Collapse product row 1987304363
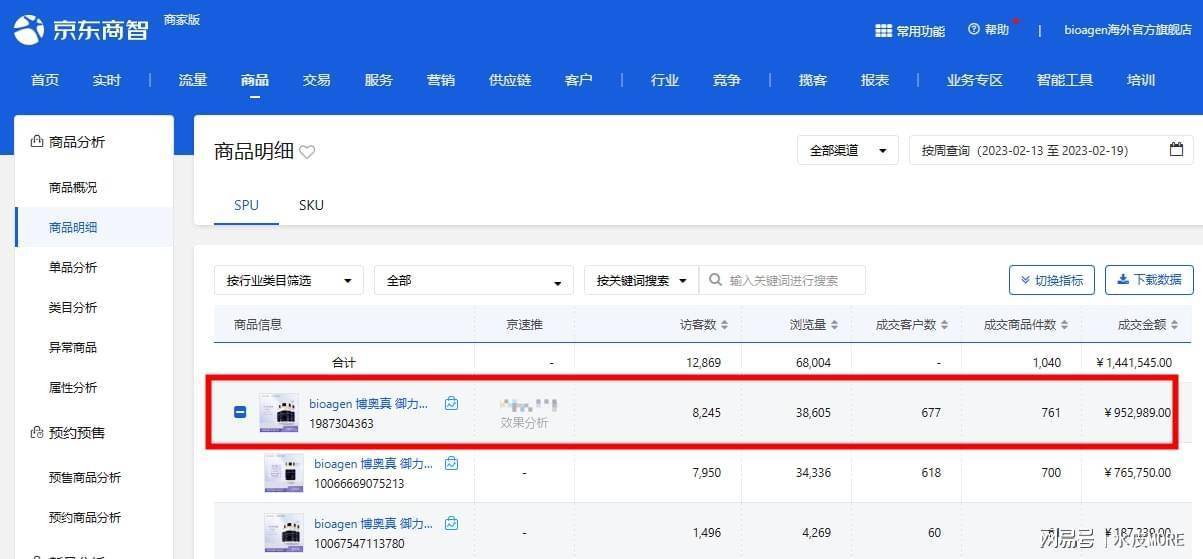 [240, 412]
